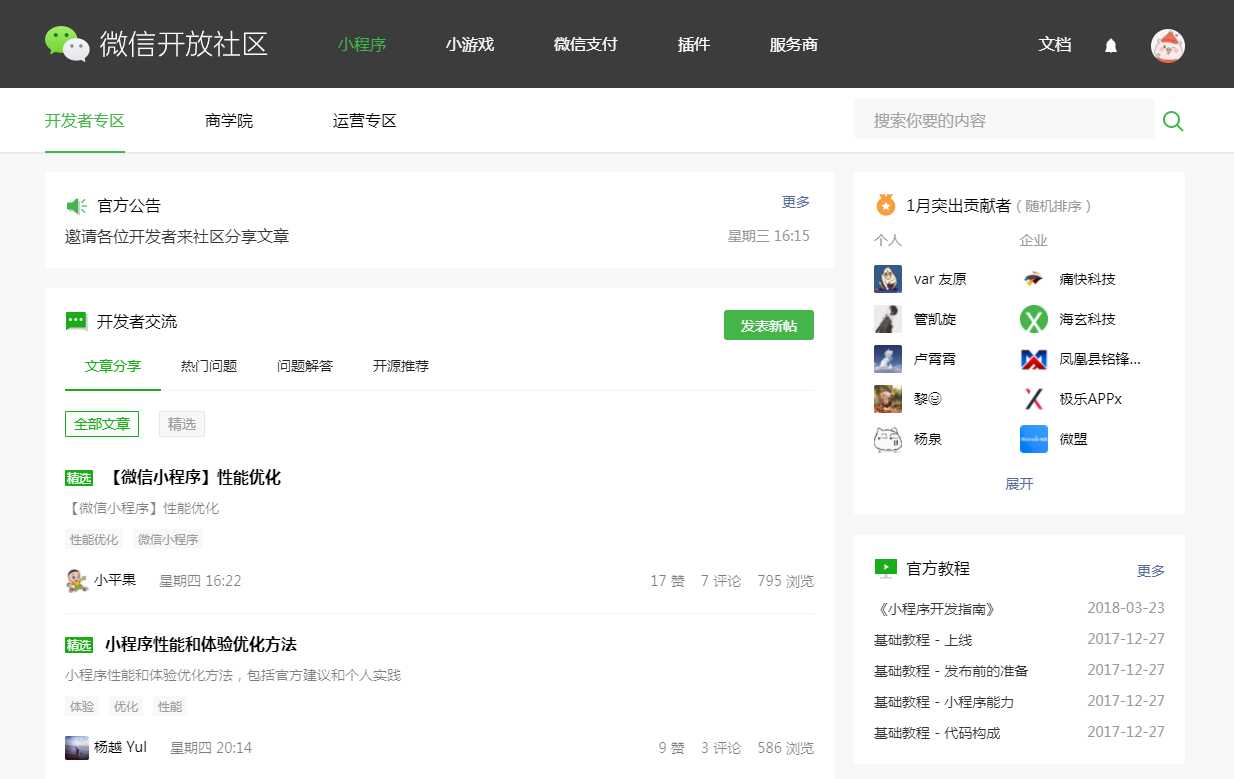The width and height of the screenshot is (1234, 779).
Task: Click the official tutorial video icon
Action: pyautogui.click(x=885, y=568)
